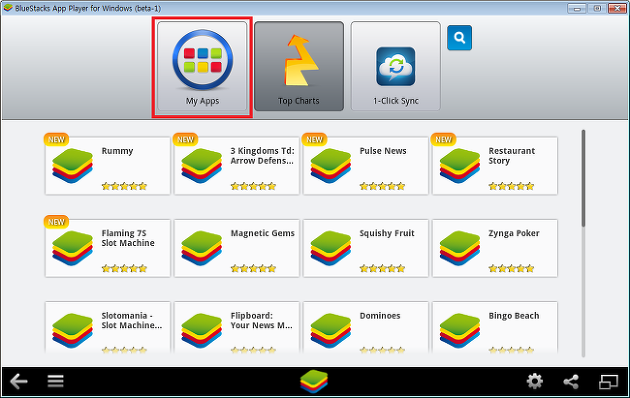This screenshot has height=398, width=630.
Task: Open the Rummy app icon
Action: point(72,166)
